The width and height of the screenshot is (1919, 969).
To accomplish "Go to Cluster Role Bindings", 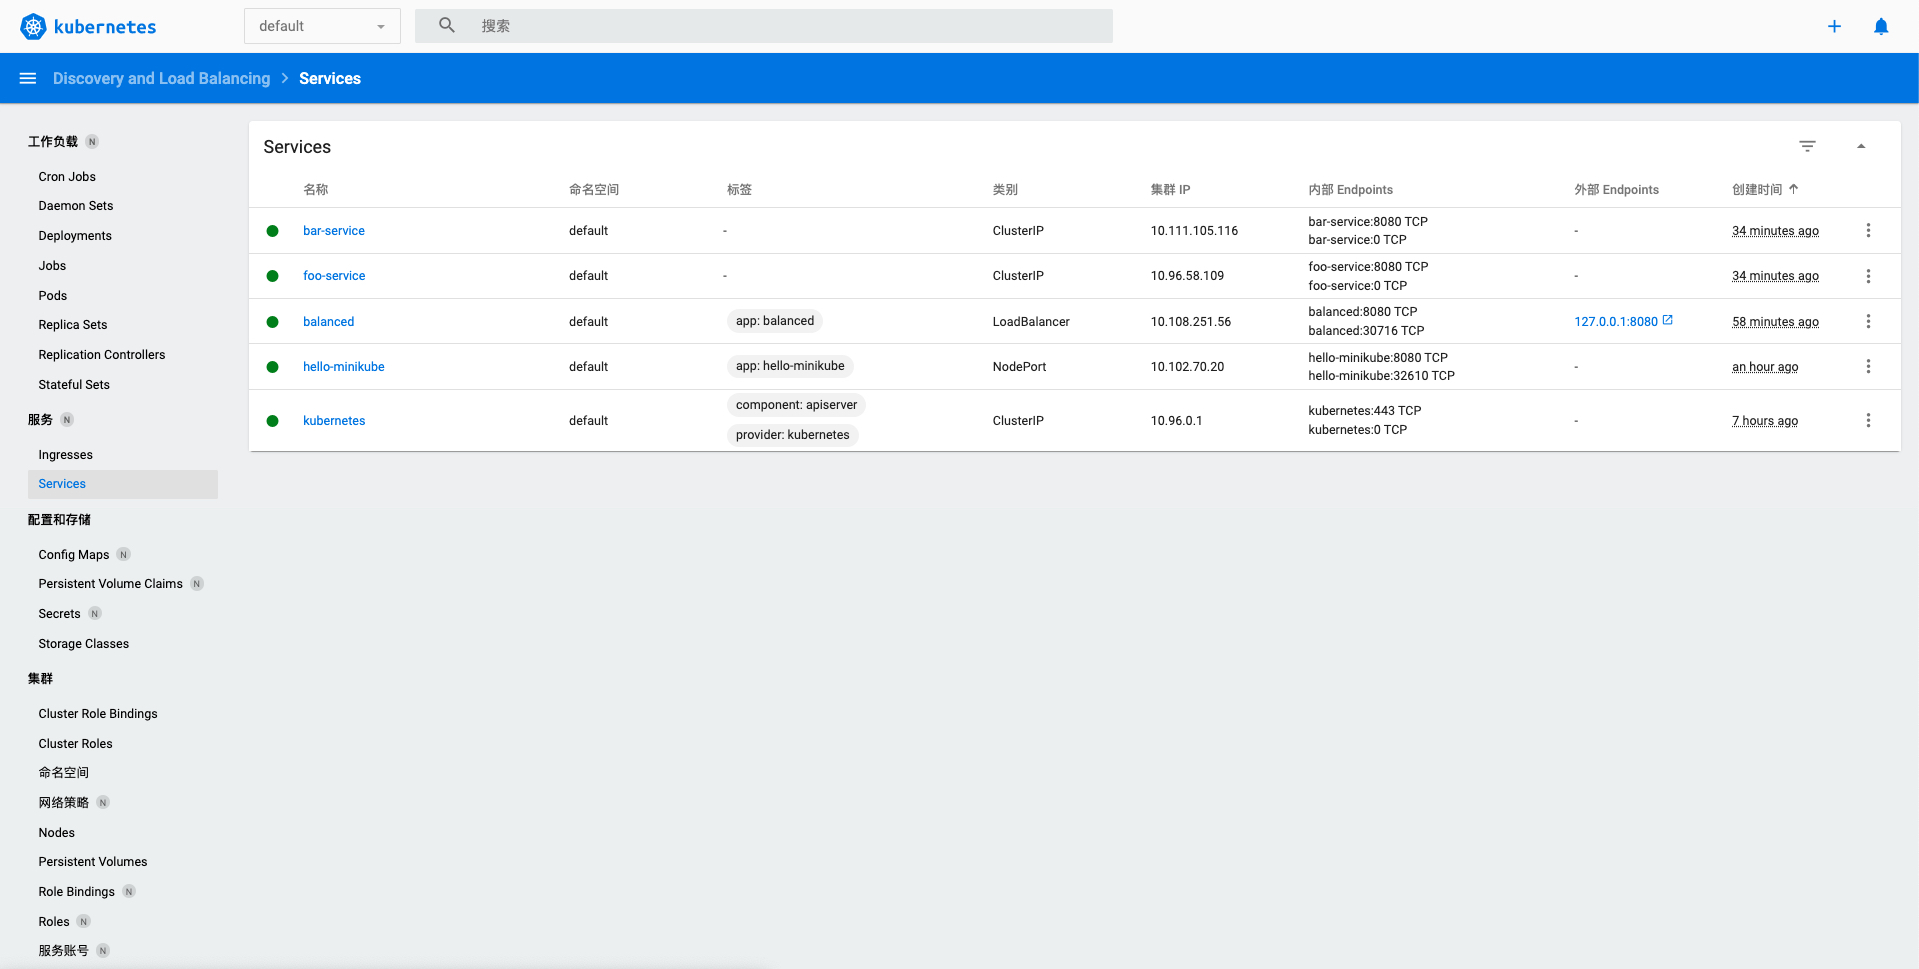I will 98,714.
